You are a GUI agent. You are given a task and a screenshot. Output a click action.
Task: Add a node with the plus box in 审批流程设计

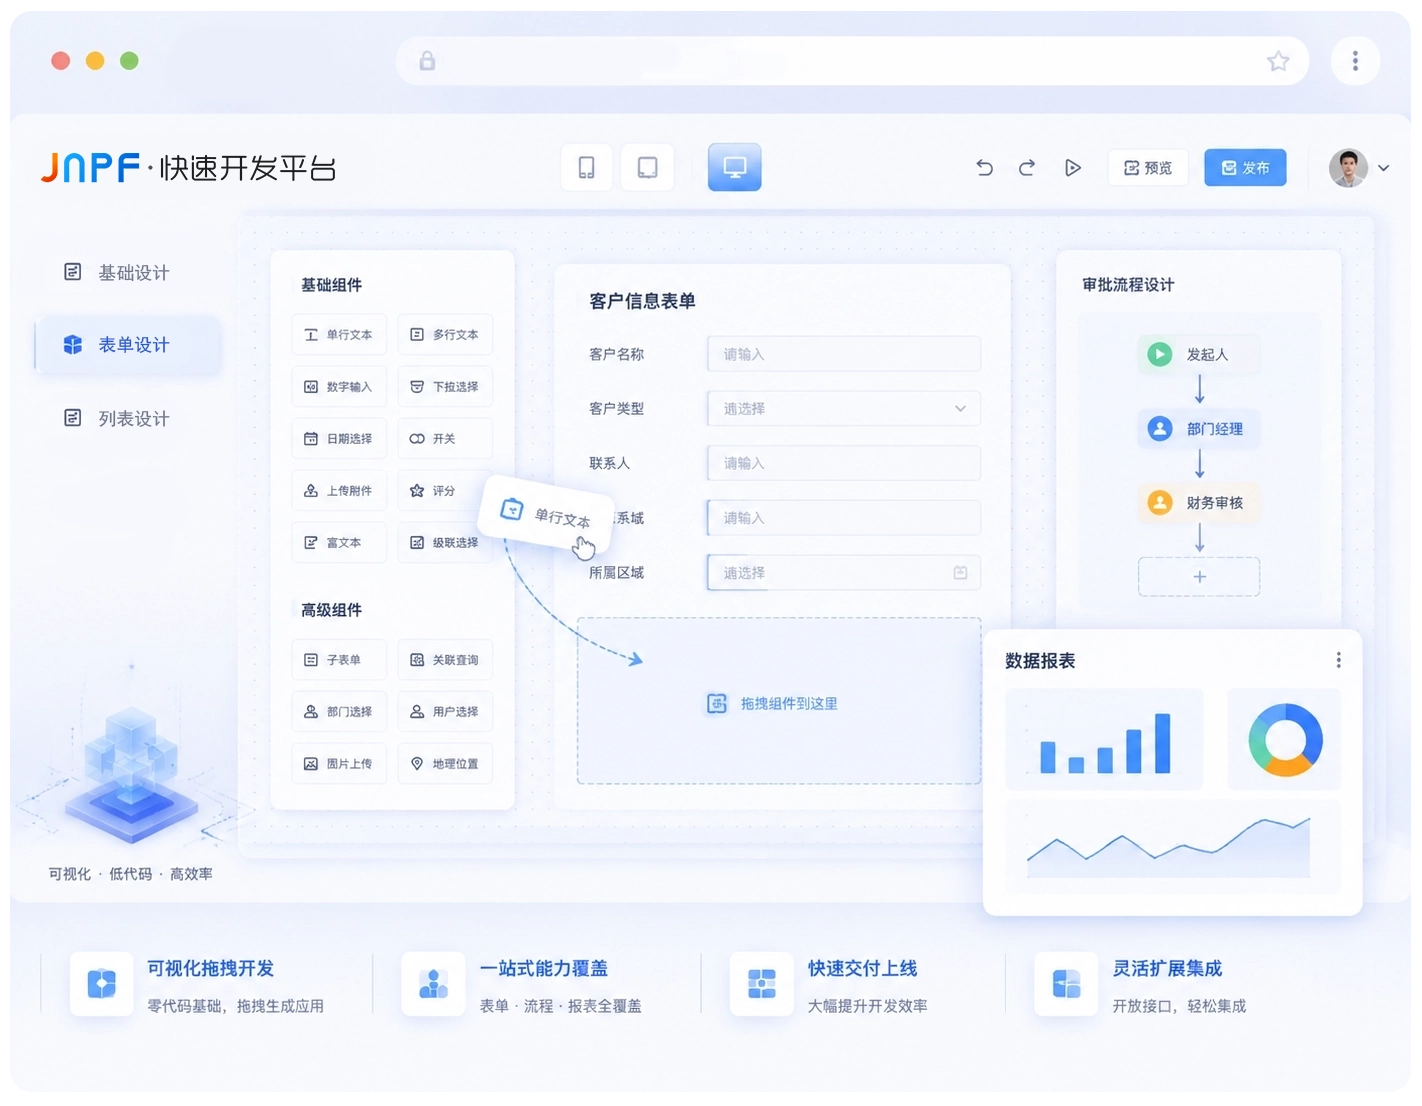click(x=1199, y=577)
